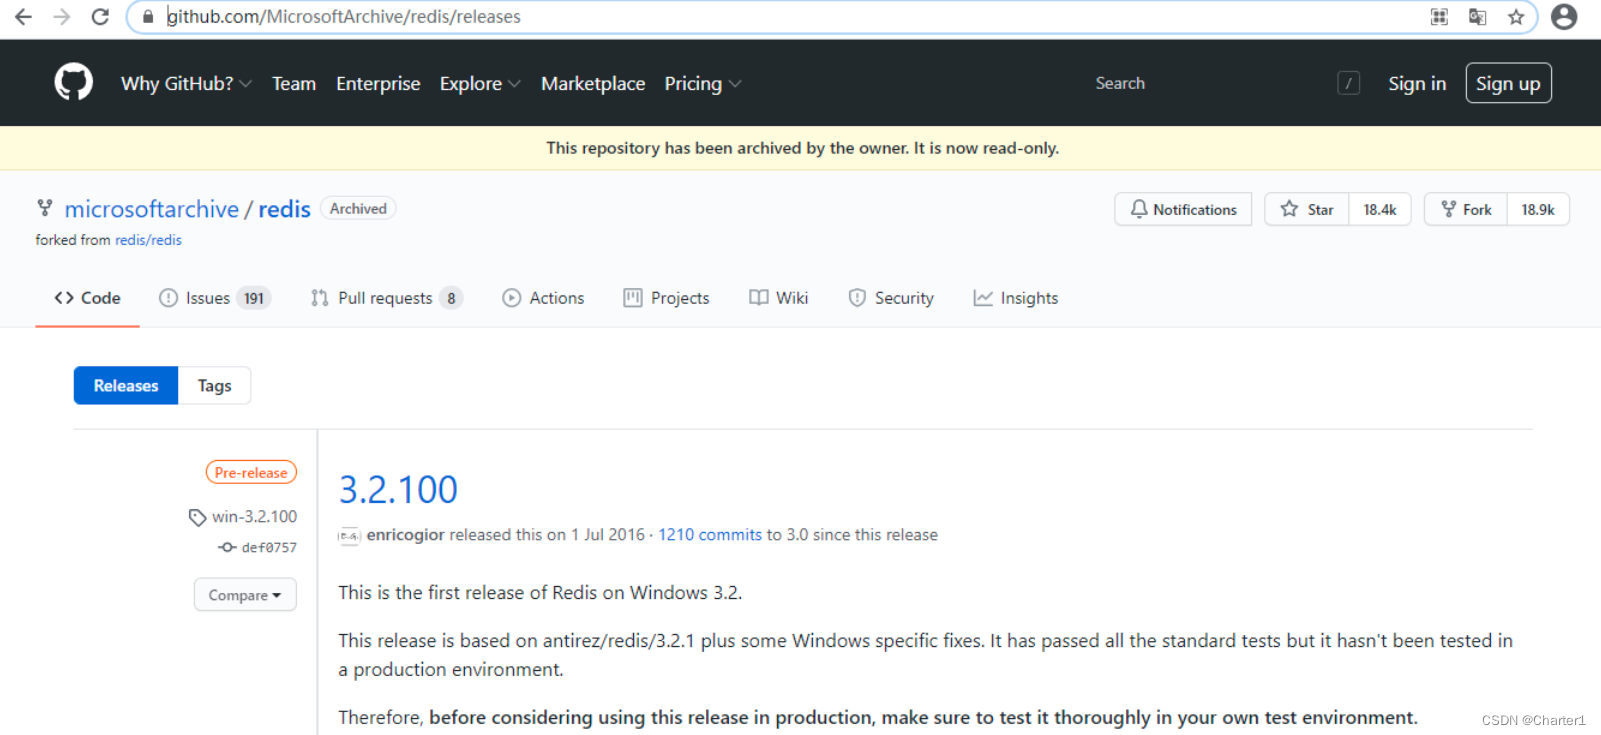The height and width of the screenshot is (735, 1601).
Task: Open the Wiki tab
Action: [778, 298]
